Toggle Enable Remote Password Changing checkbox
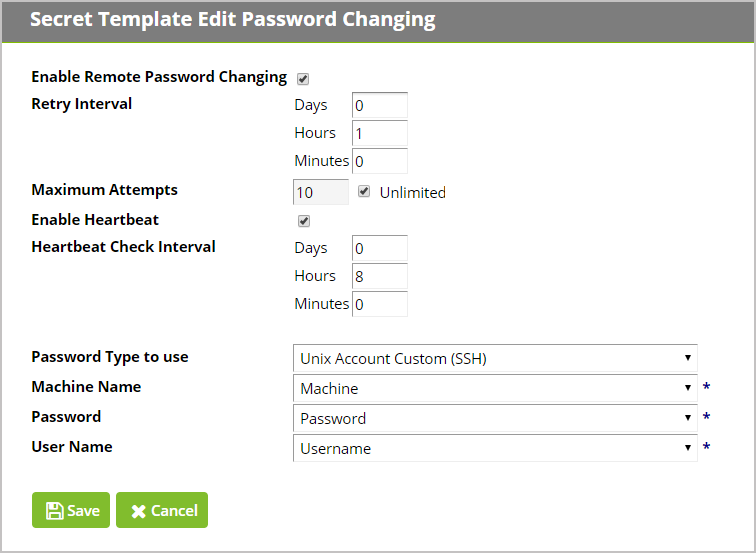The image size is (756, 553). click(303, 79)
